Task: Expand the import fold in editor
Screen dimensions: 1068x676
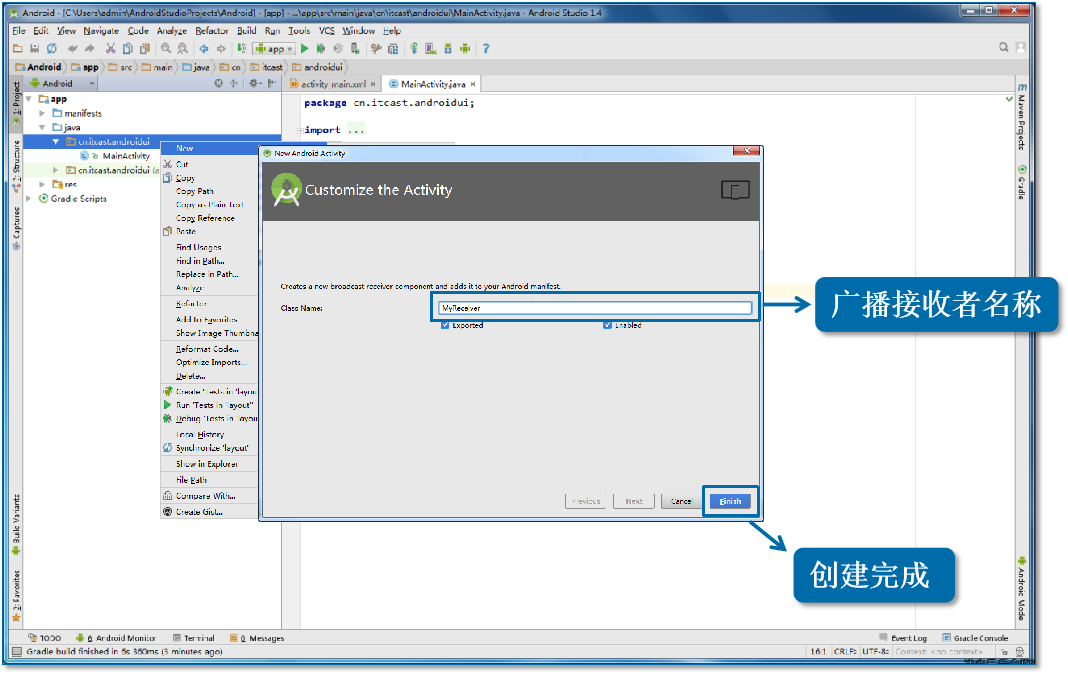Action: 300,130
